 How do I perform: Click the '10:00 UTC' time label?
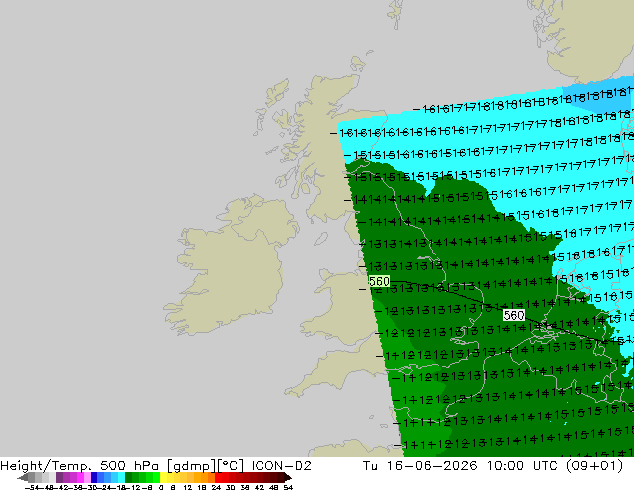pyautogui.click(x=523, y=466)
